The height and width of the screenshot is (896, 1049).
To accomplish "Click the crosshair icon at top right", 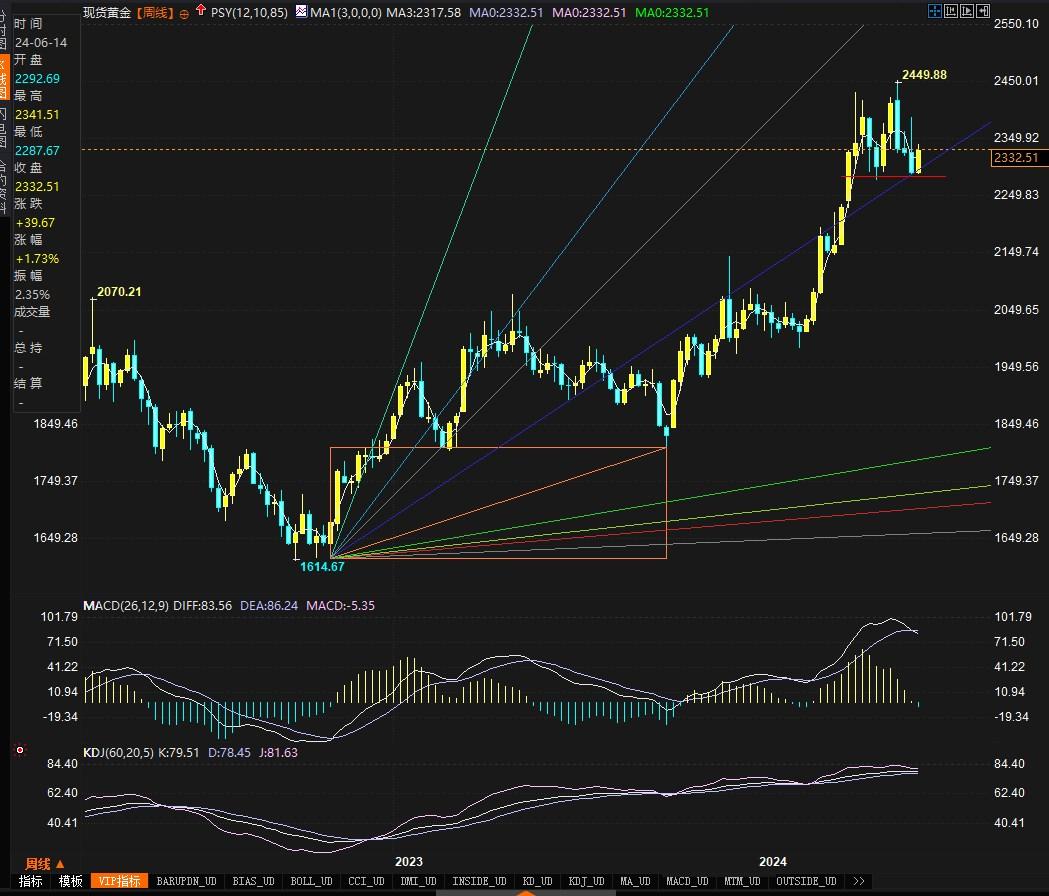I will 935,12.
